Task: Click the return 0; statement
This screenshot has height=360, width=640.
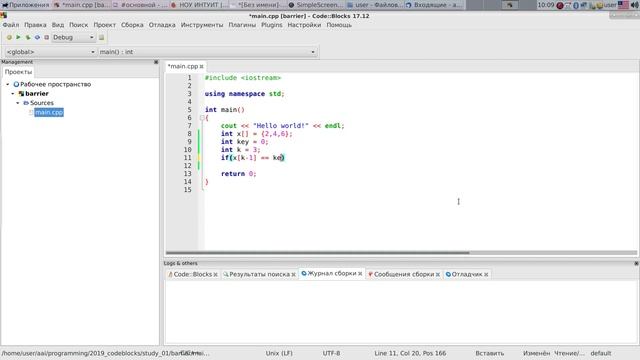Action: tap(239, 174)
